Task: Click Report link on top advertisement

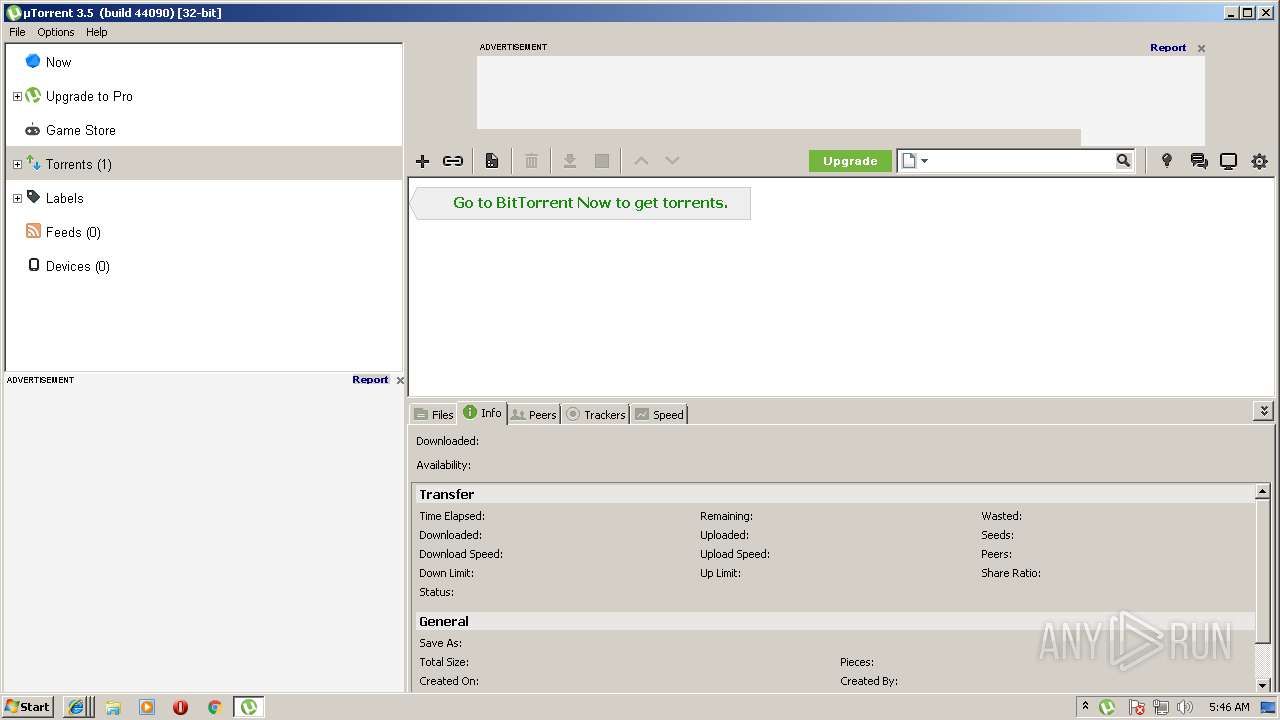Action: (1168, 47)
